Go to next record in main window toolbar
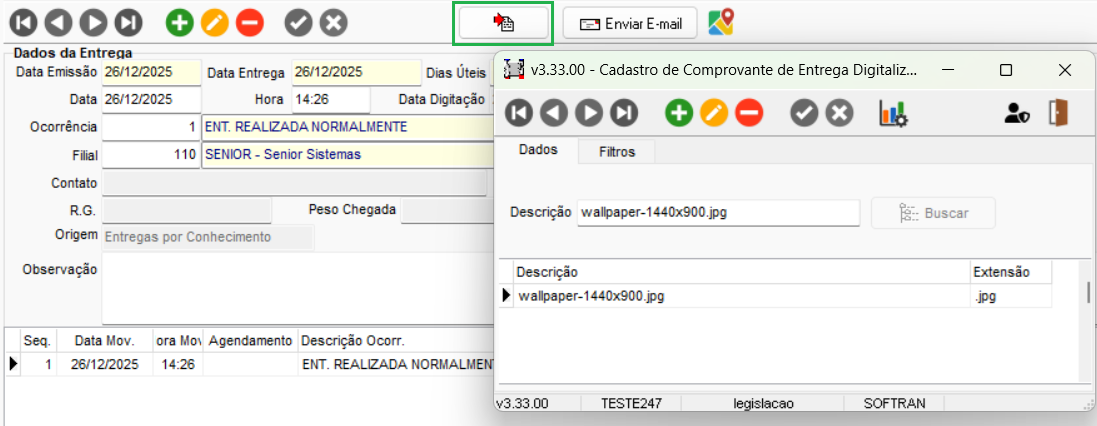This screenshot has width=1097, height=426. (94, 23)
